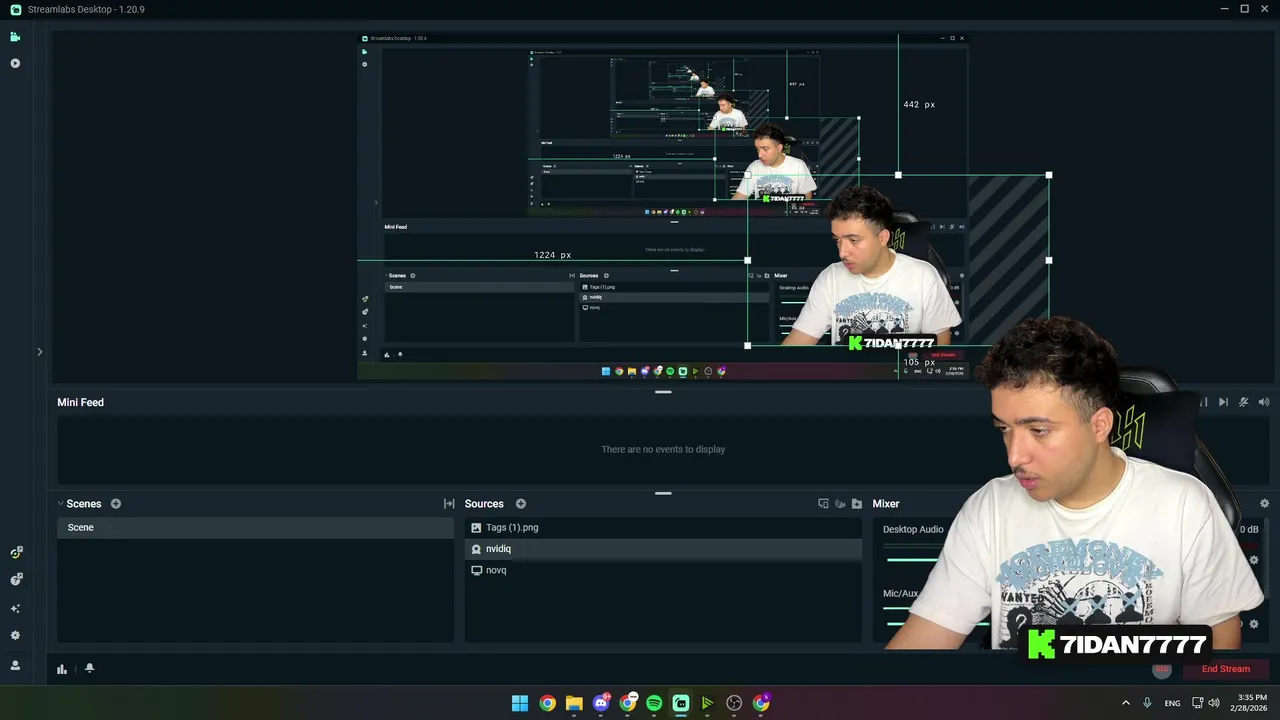Open the account profile icon in sidebar
The height and width of the screenshot is (720, 1280).
15,665
